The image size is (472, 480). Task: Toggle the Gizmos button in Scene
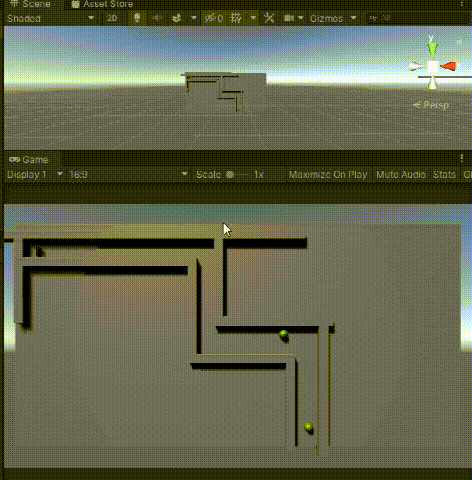[327, 18]
